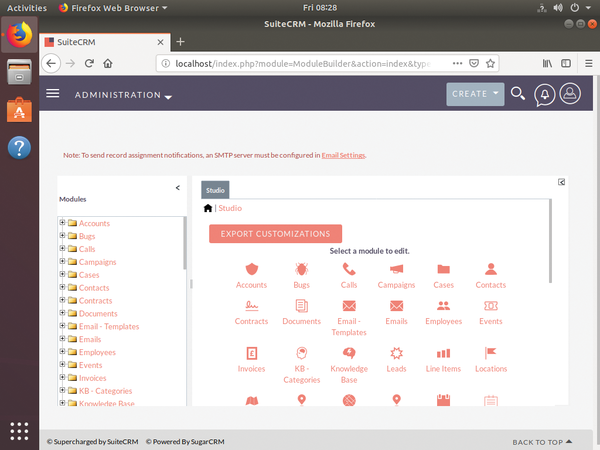Select the Studio tab
This screenshot has width=600, height=450.
[x=215, y=190]
